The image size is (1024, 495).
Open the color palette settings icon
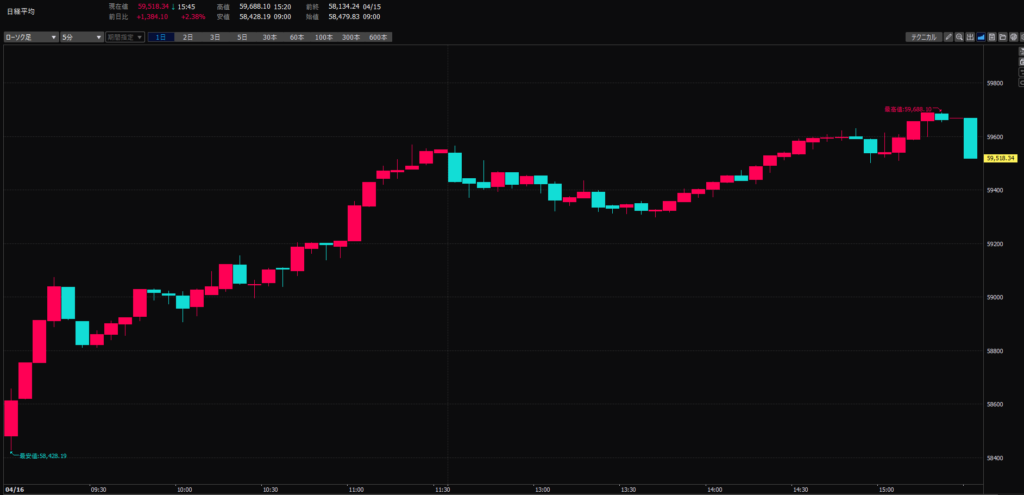(x=1013, y=37)
